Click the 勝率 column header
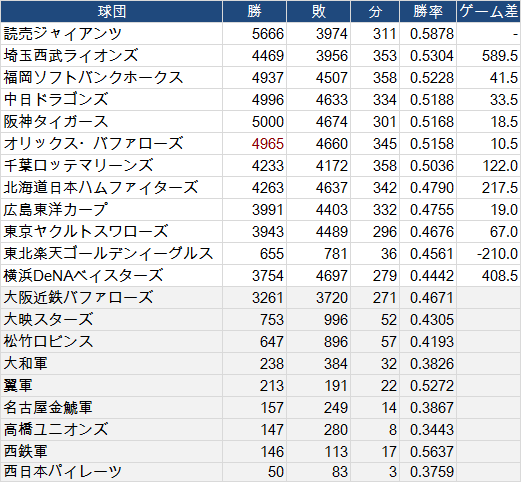Screen dimensions: 521x482 (x=428, y=12)
